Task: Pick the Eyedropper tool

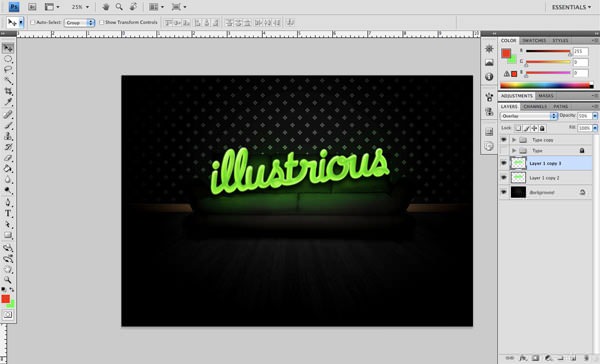Action: (x=8, y=102)
